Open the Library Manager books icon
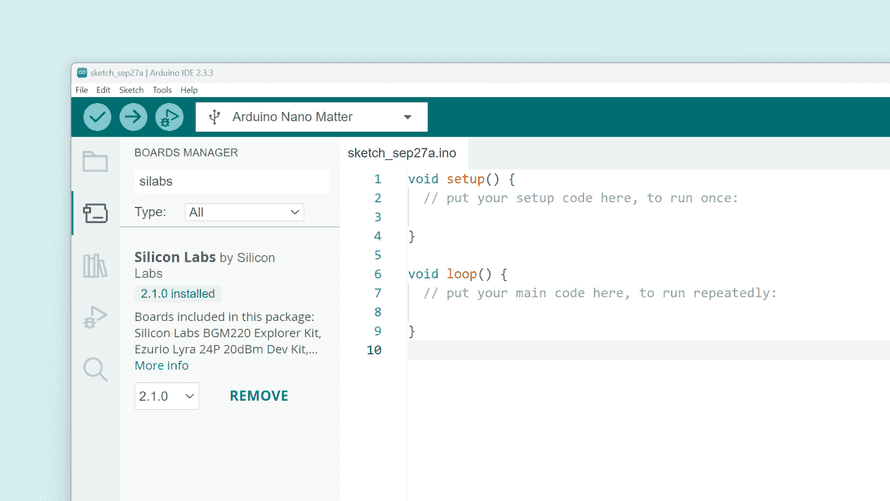 [x=95, y=265]
